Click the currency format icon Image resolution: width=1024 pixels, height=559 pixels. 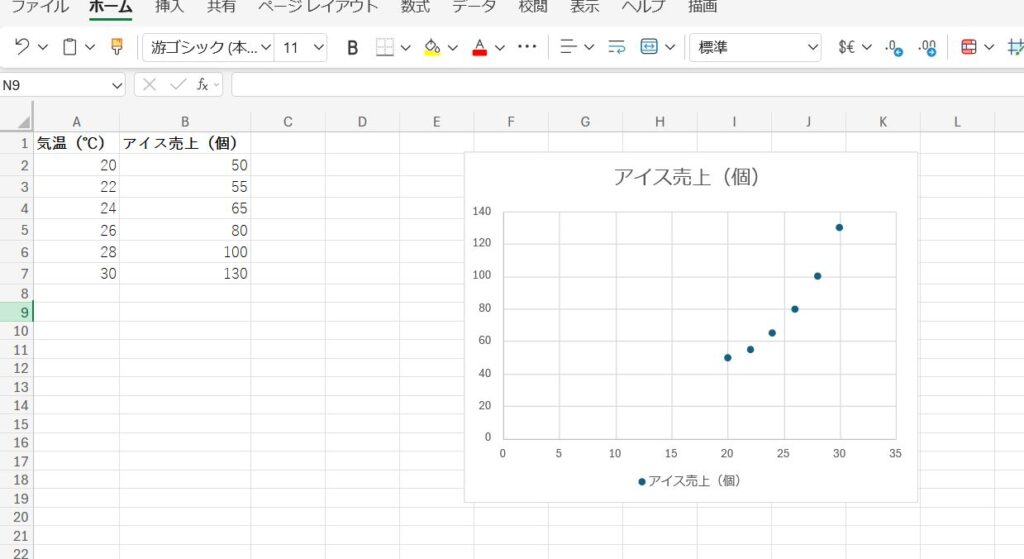point(846,47)
